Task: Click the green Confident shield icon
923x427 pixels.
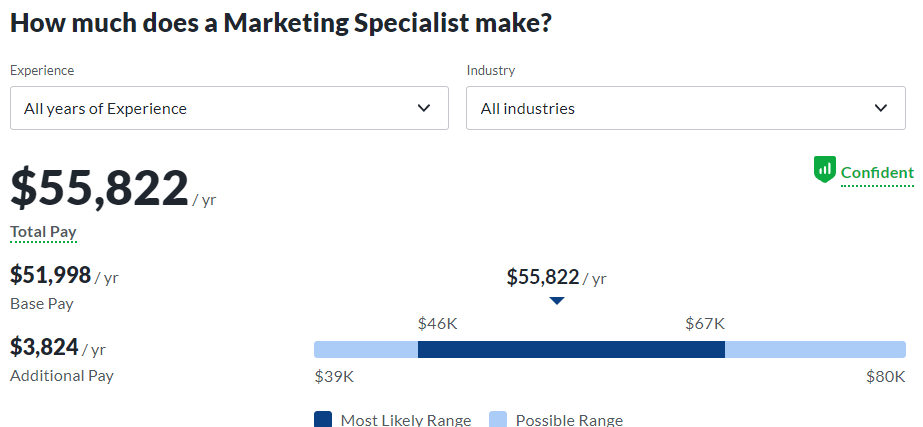Action: click(825, 170)
